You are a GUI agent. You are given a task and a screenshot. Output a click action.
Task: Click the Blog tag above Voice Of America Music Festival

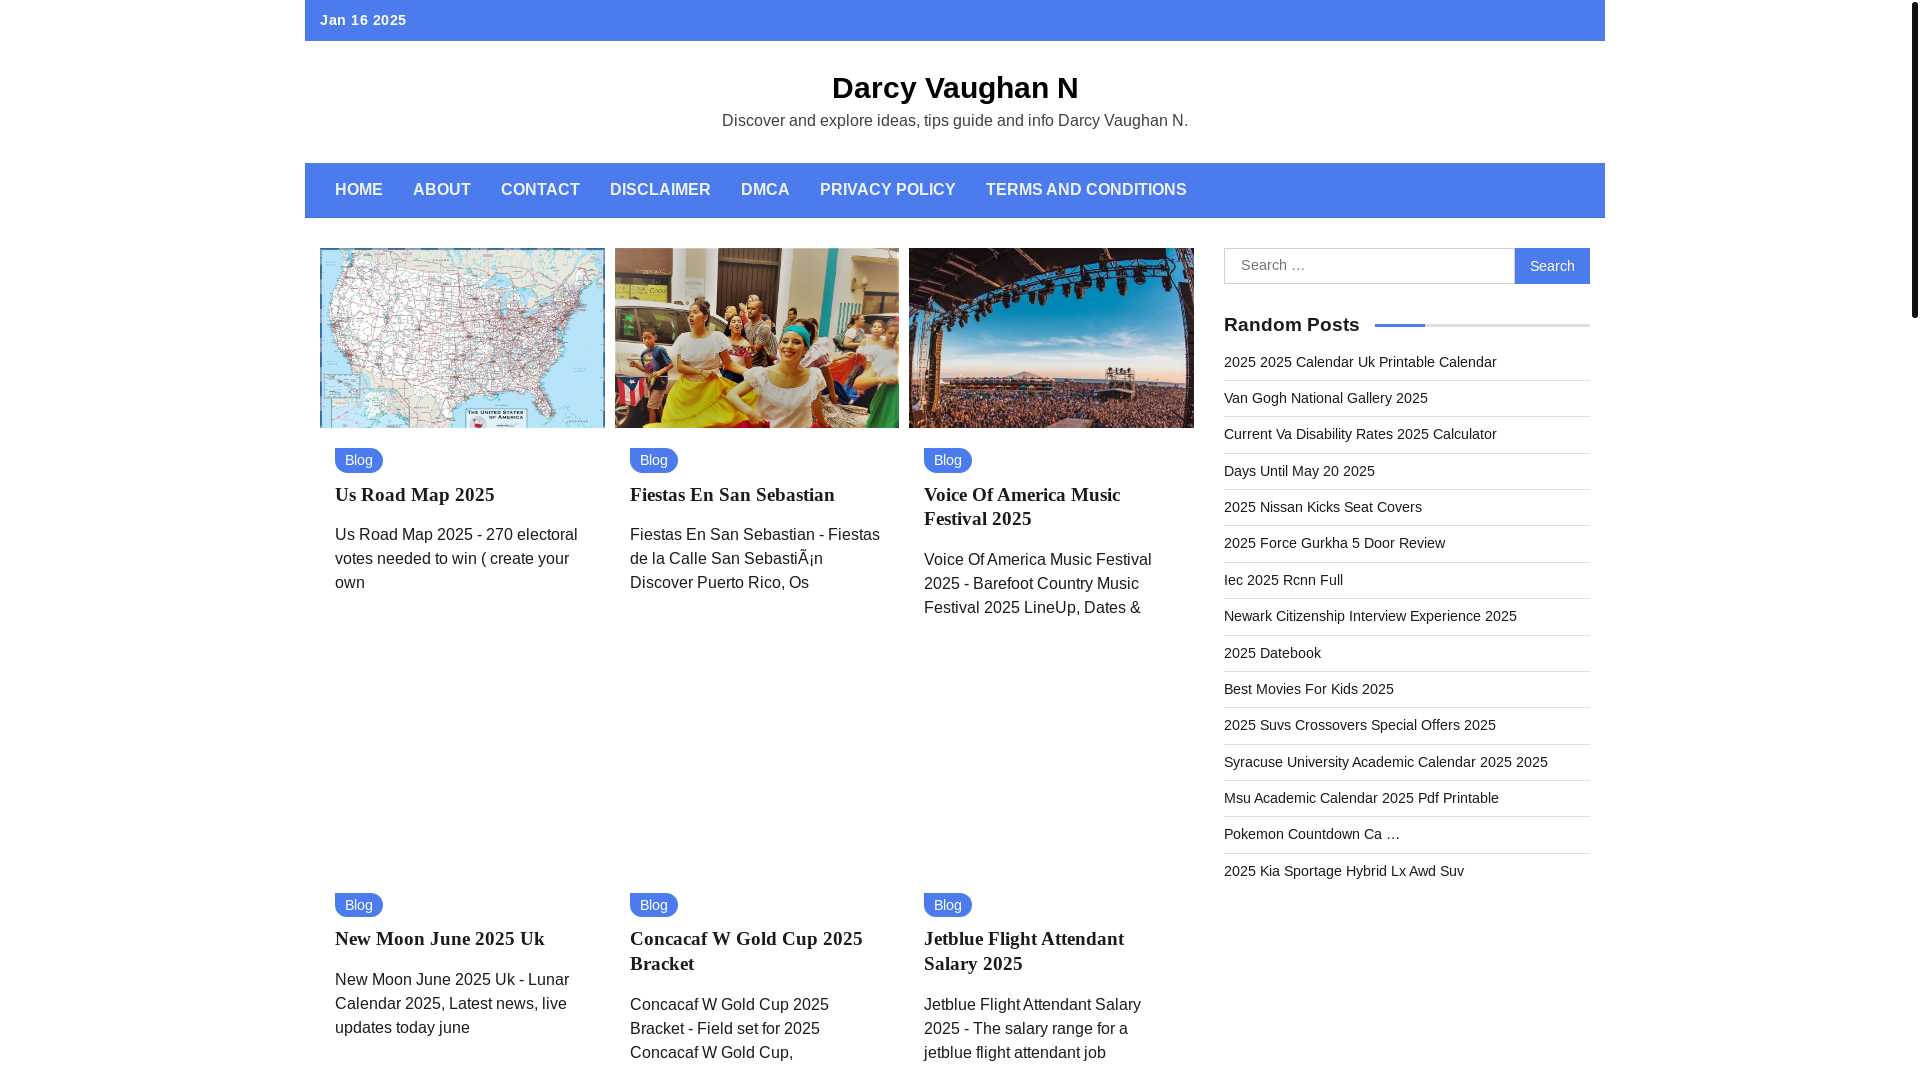[x=948, y=460]
